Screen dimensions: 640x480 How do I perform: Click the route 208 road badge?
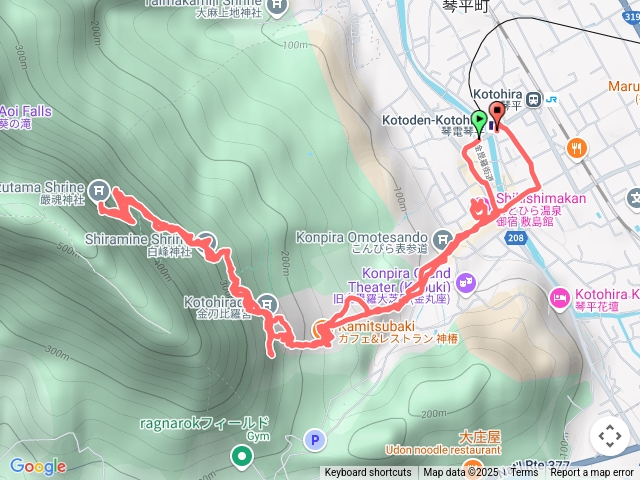[516, 238]
